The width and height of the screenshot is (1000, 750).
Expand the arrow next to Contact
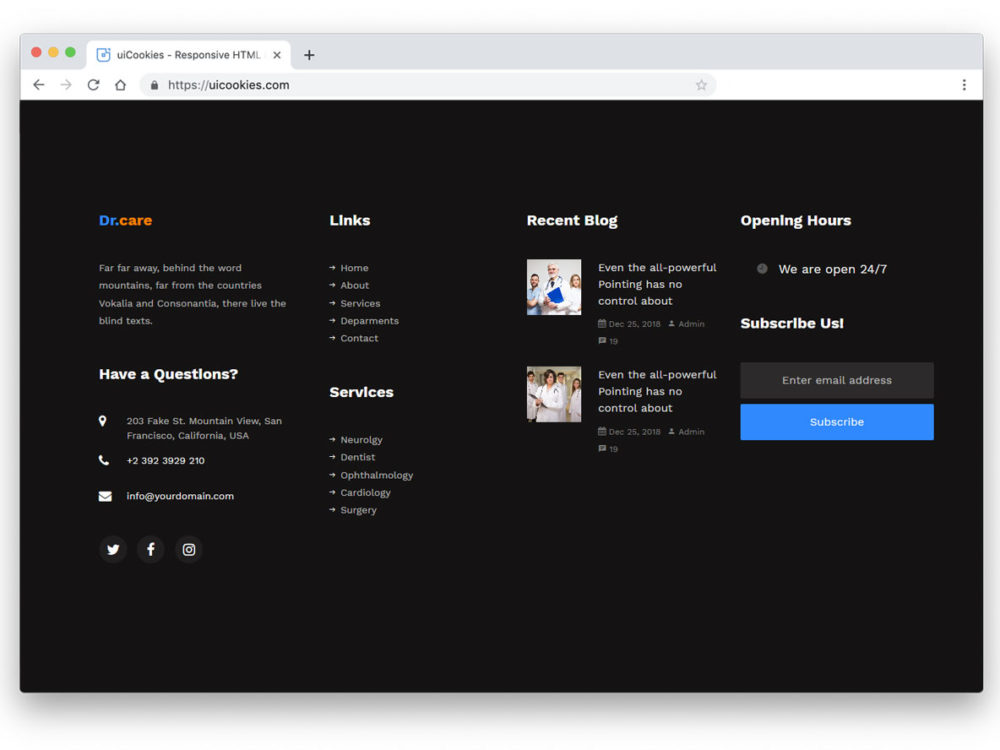pos(333,338)
